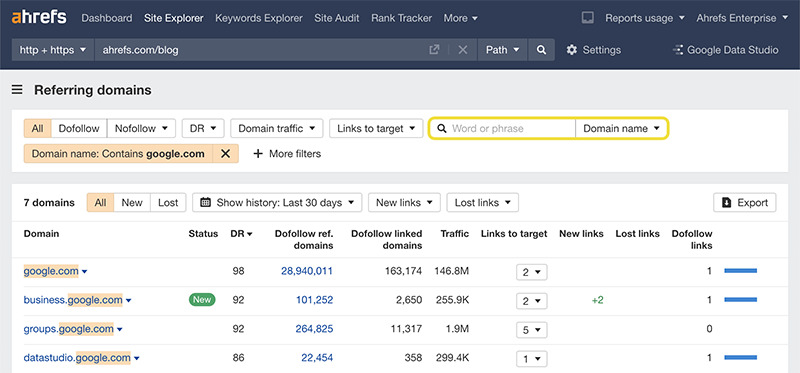Click the Word or phrase input

(x=503, y=128)
